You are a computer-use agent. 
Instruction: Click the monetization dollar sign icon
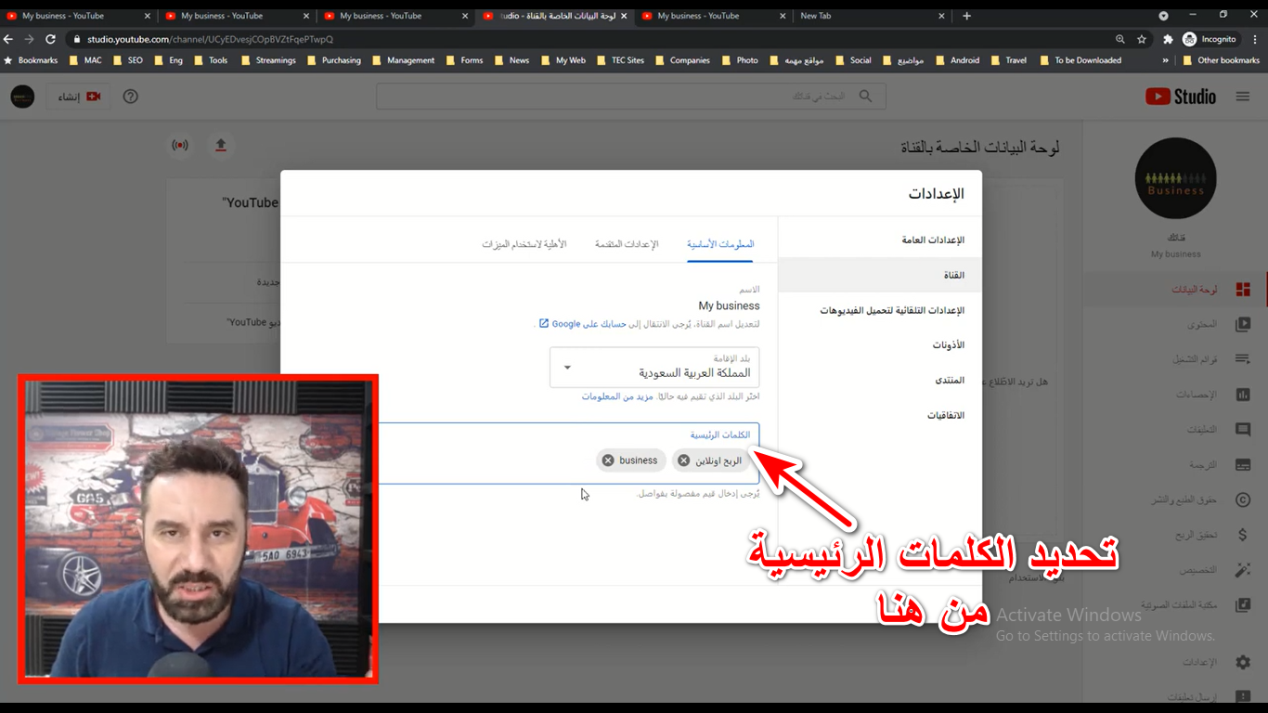point(1242,535)
